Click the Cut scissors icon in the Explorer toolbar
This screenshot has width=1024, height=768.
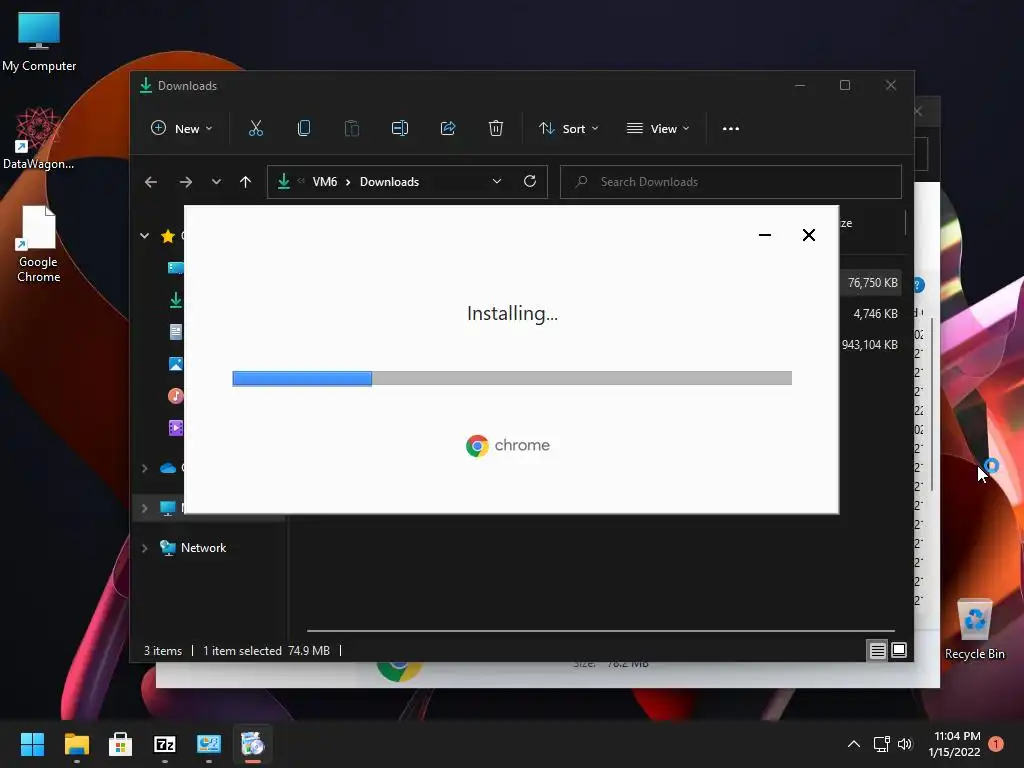point(255,129)
